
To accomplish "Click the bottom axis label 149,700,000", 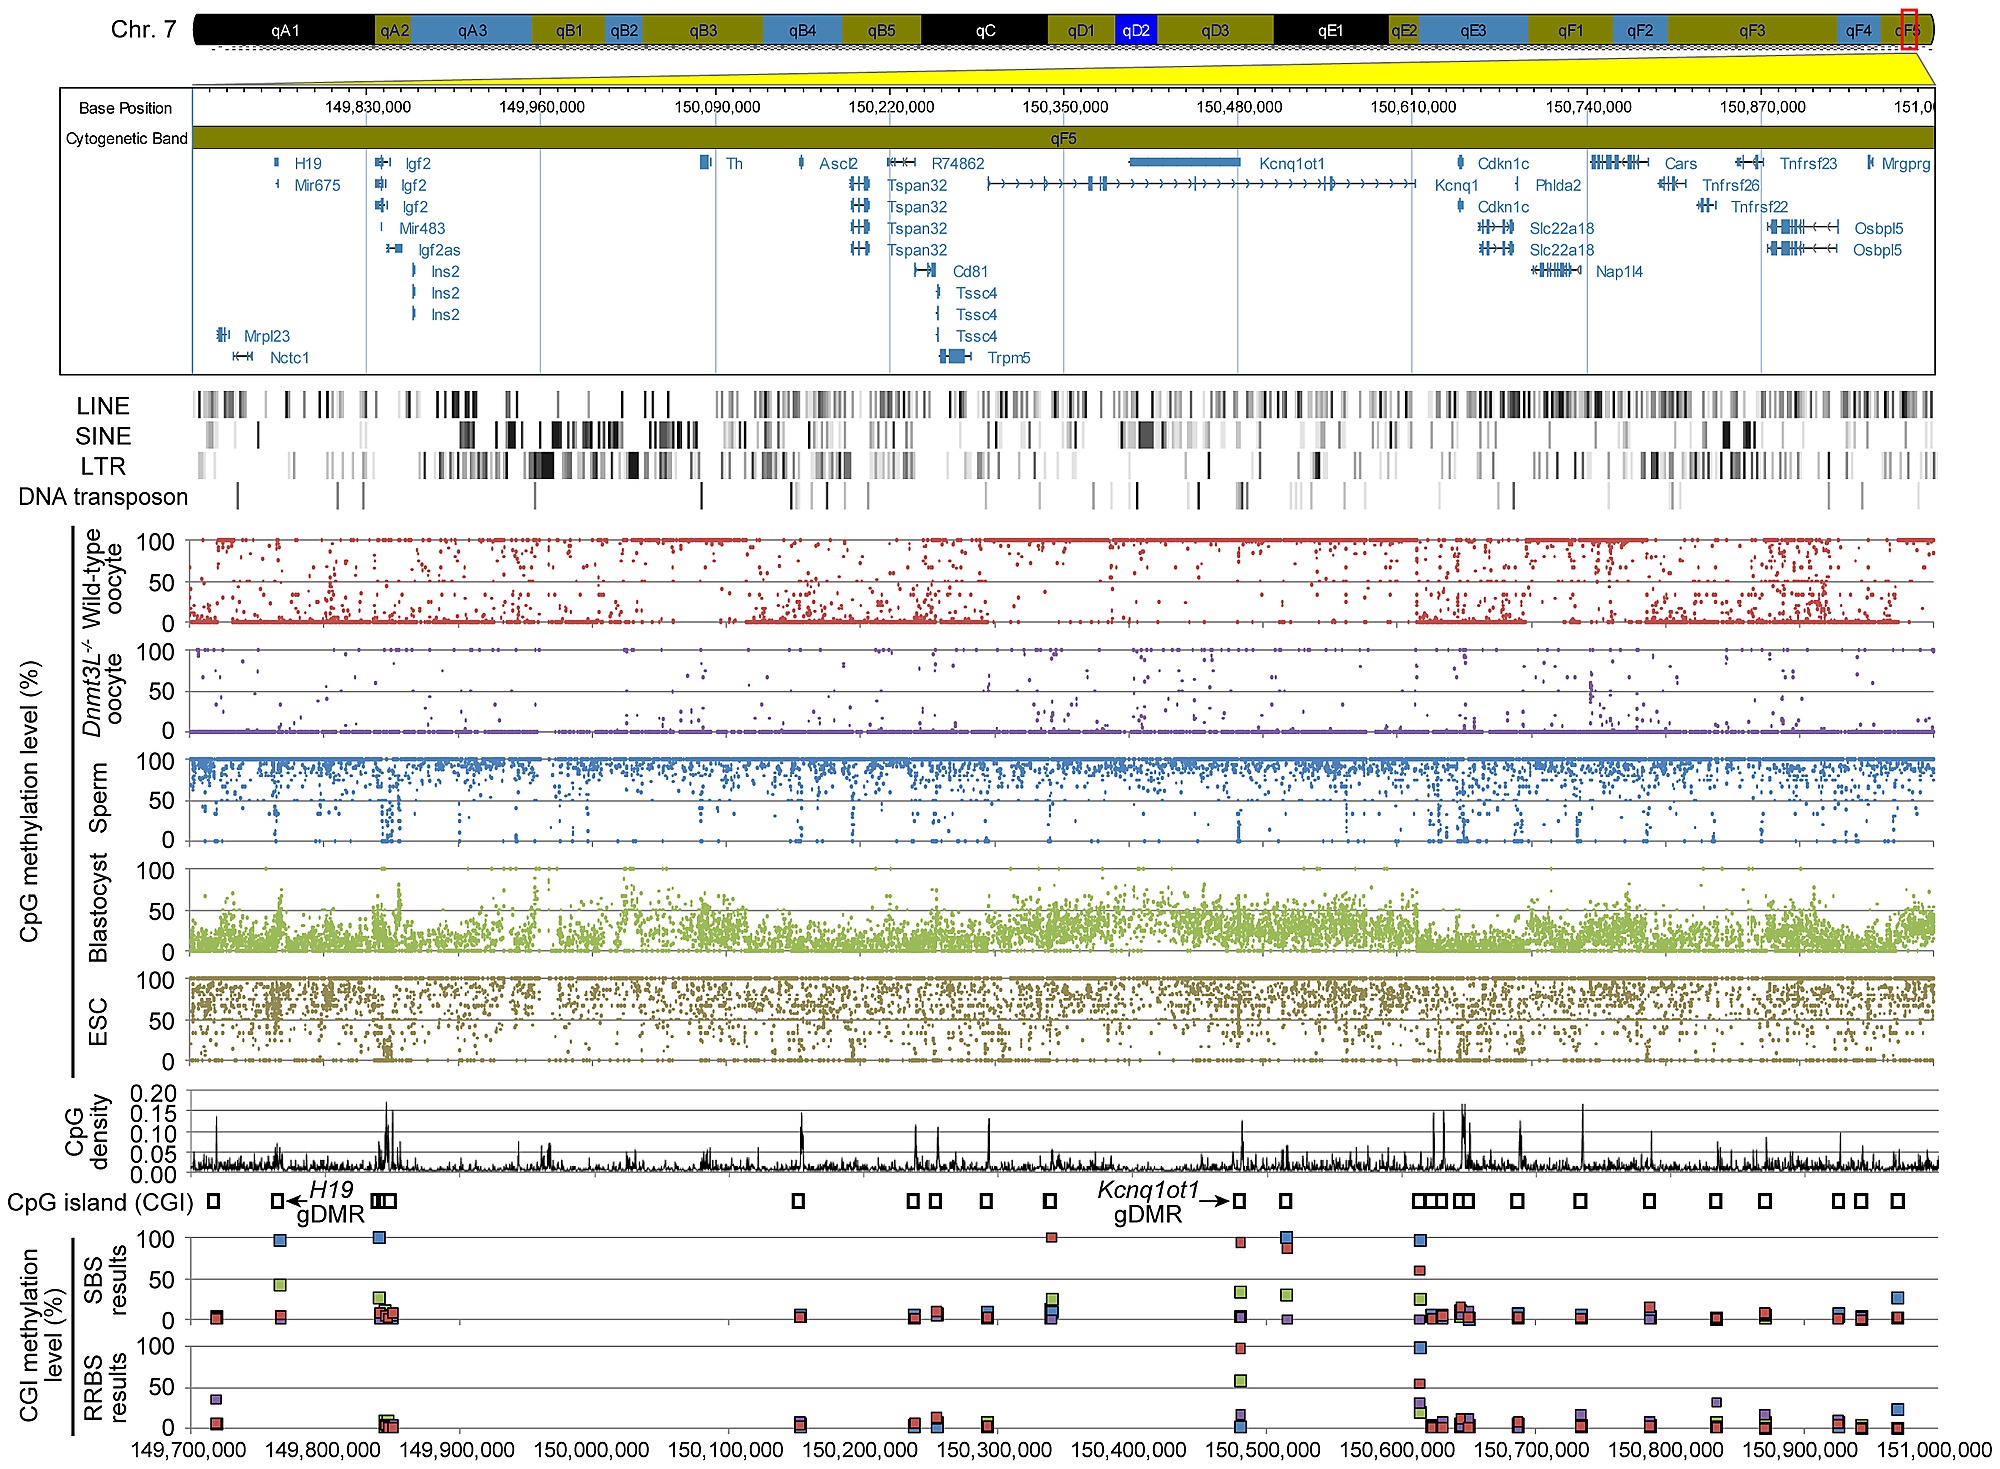I will (x=188, y=1449).
